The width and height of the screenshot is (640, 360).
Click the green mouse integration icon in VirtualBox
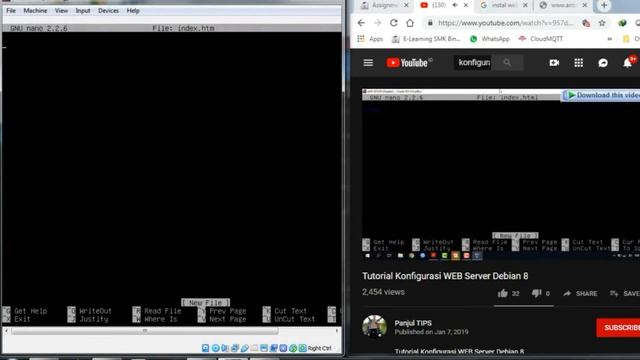coord(293,348)
